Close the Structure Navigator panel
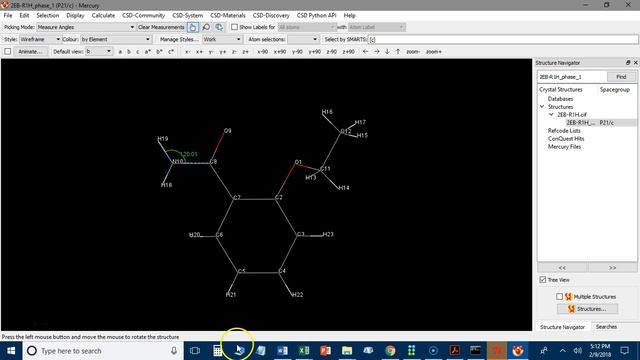640x360 pixels. point(635,62)
